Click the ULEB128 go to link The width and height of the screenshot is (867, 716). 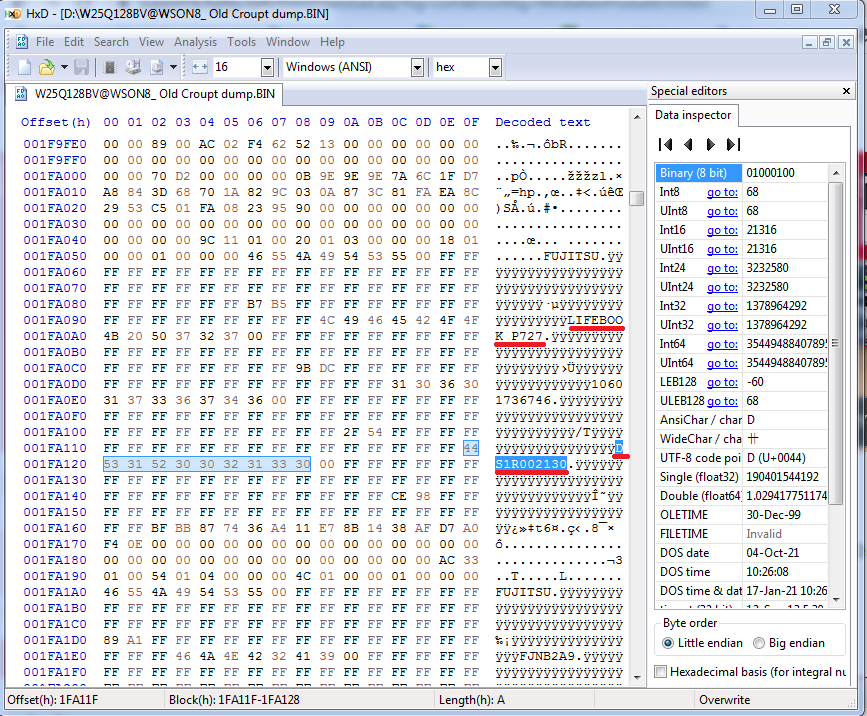click(x=722, y=401)
